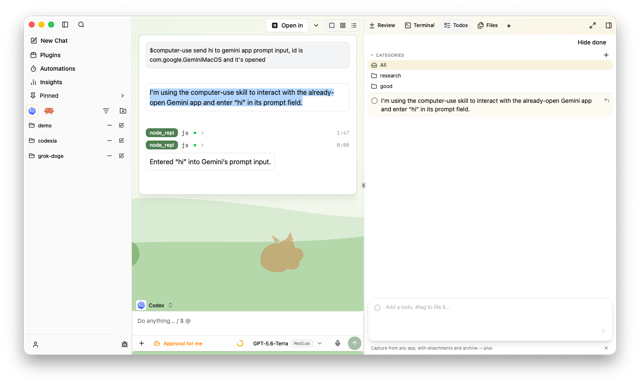640x386 pixels.
Task: Select the good category folder
Action: point(490,86)
